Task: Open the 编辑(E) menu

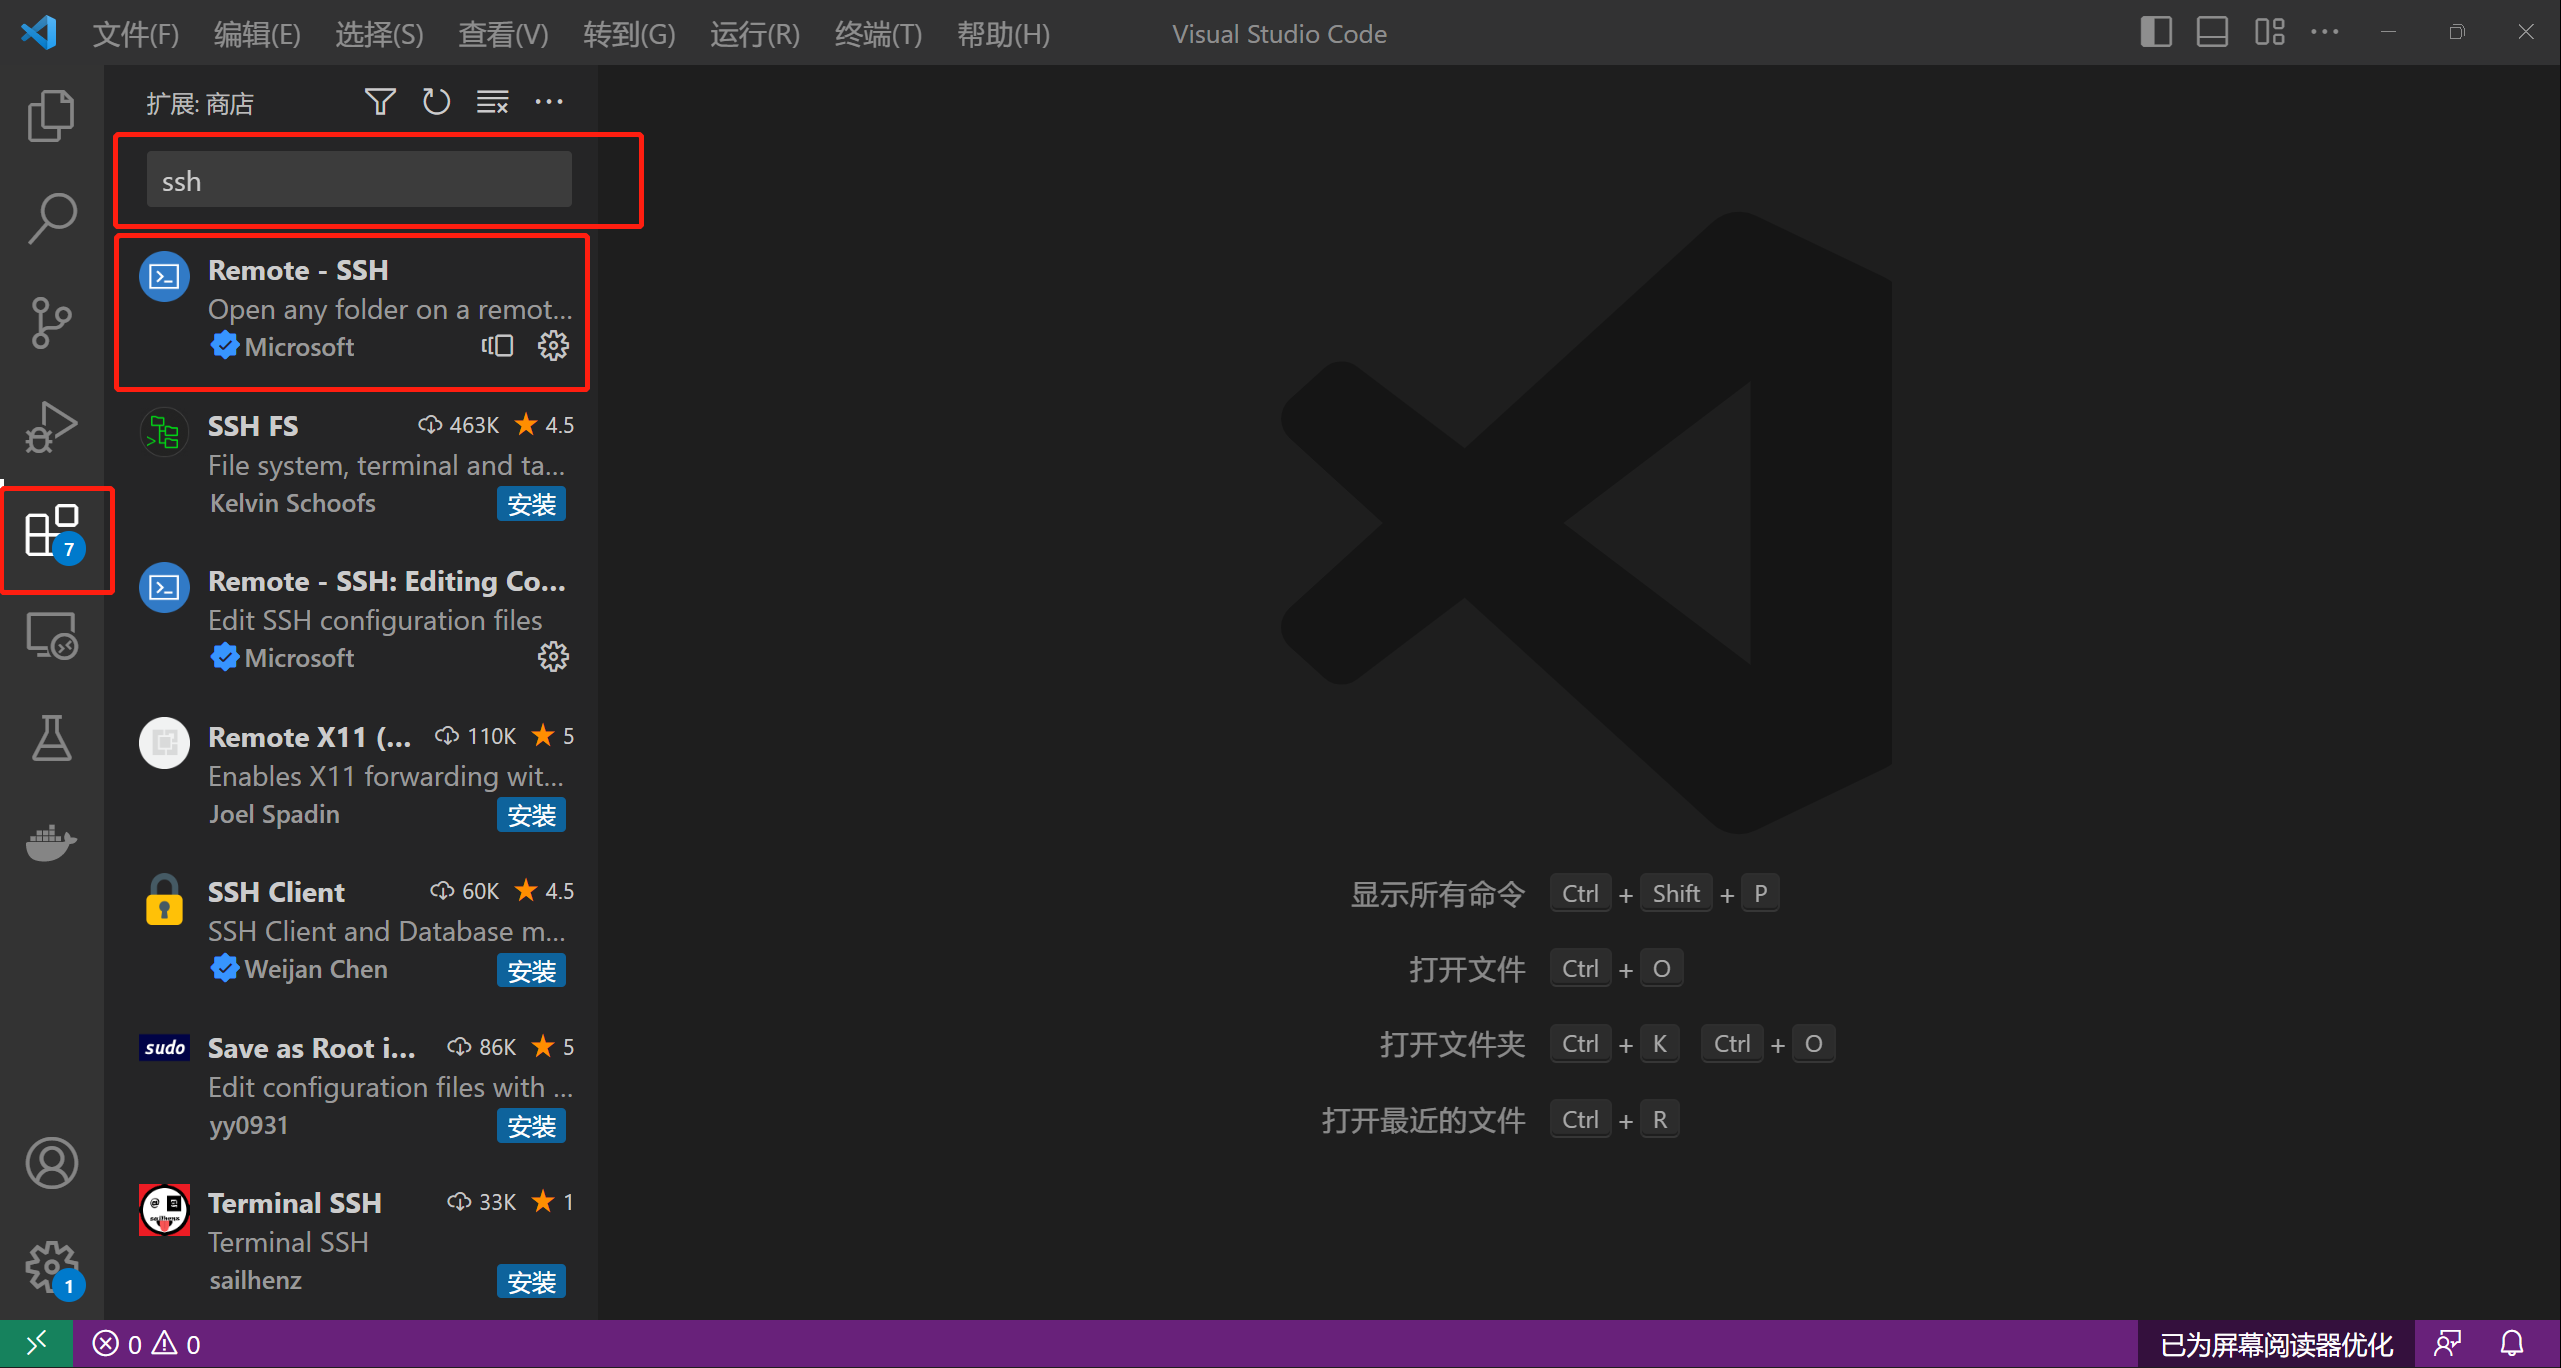Action: click(x=257, y=34)
